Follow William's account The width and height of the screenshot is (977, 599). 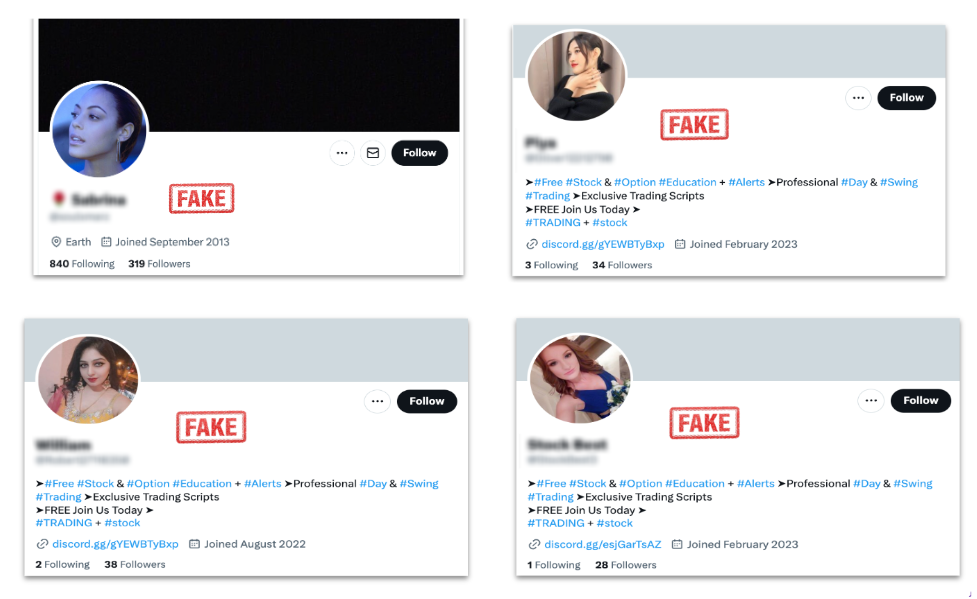(427, 400)
